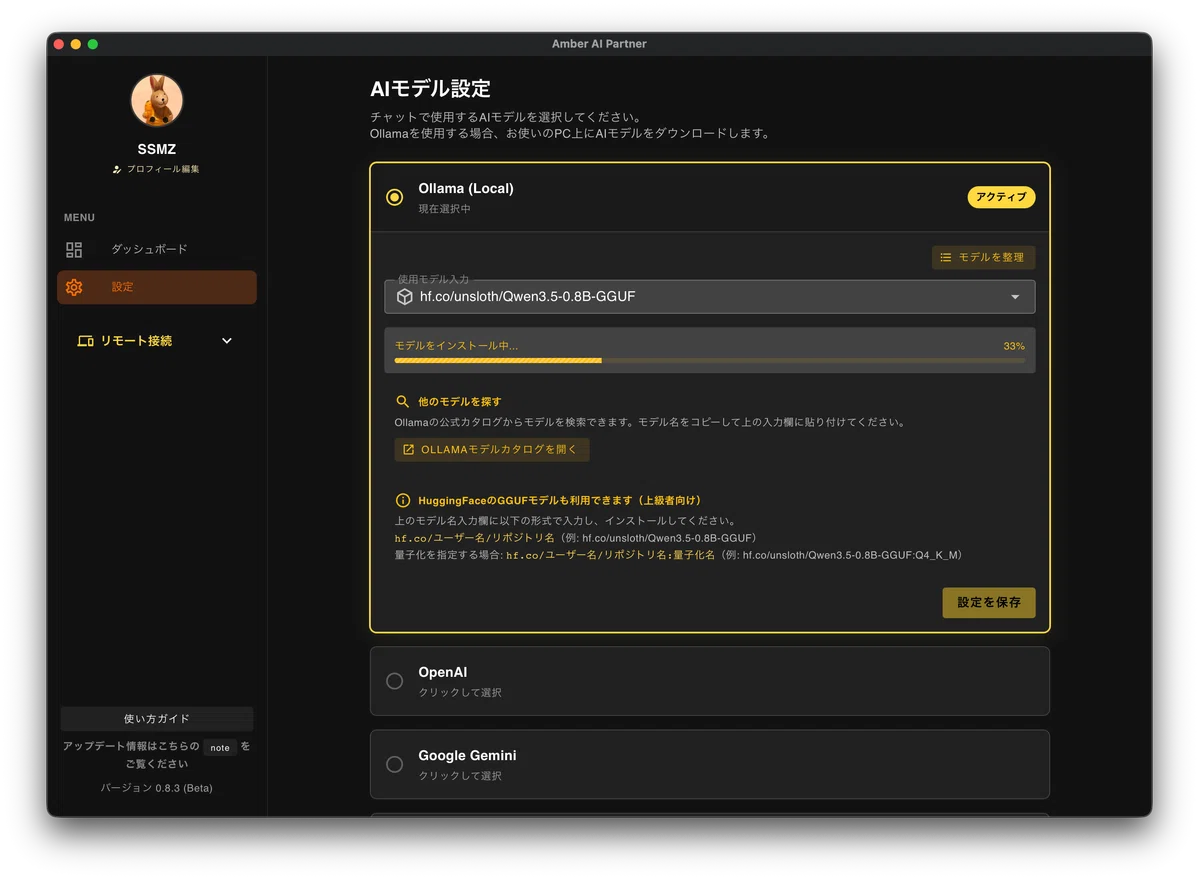Click the SSMZ username

[x=157, y=149]
